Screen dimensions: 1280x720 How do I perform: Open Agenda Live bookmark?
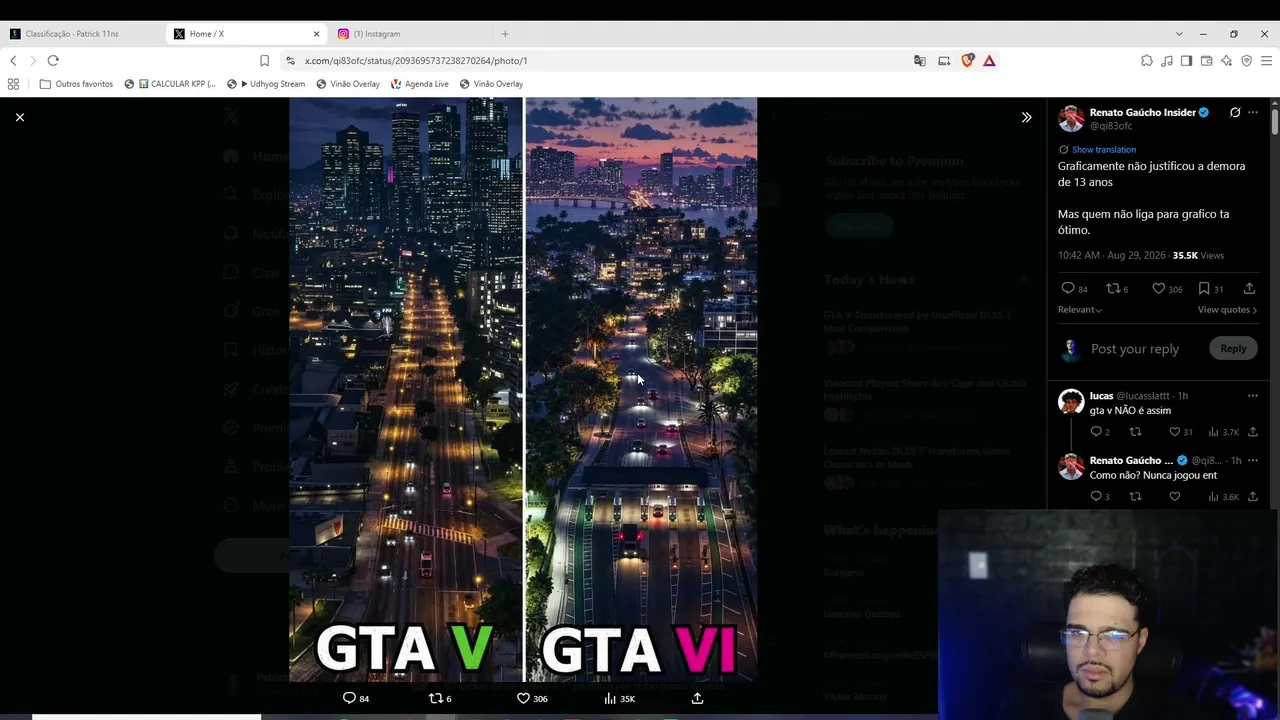coord(420,84)
